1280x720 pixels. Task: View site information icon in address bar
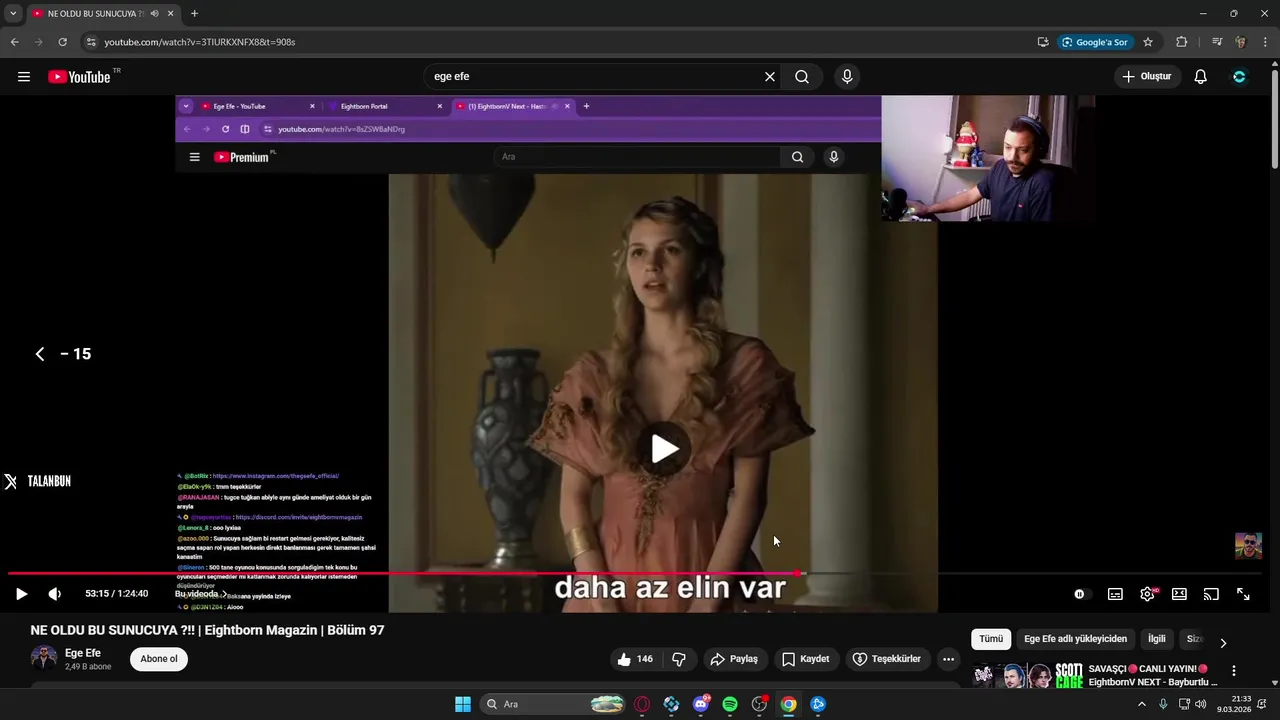(x=91, y=42)
